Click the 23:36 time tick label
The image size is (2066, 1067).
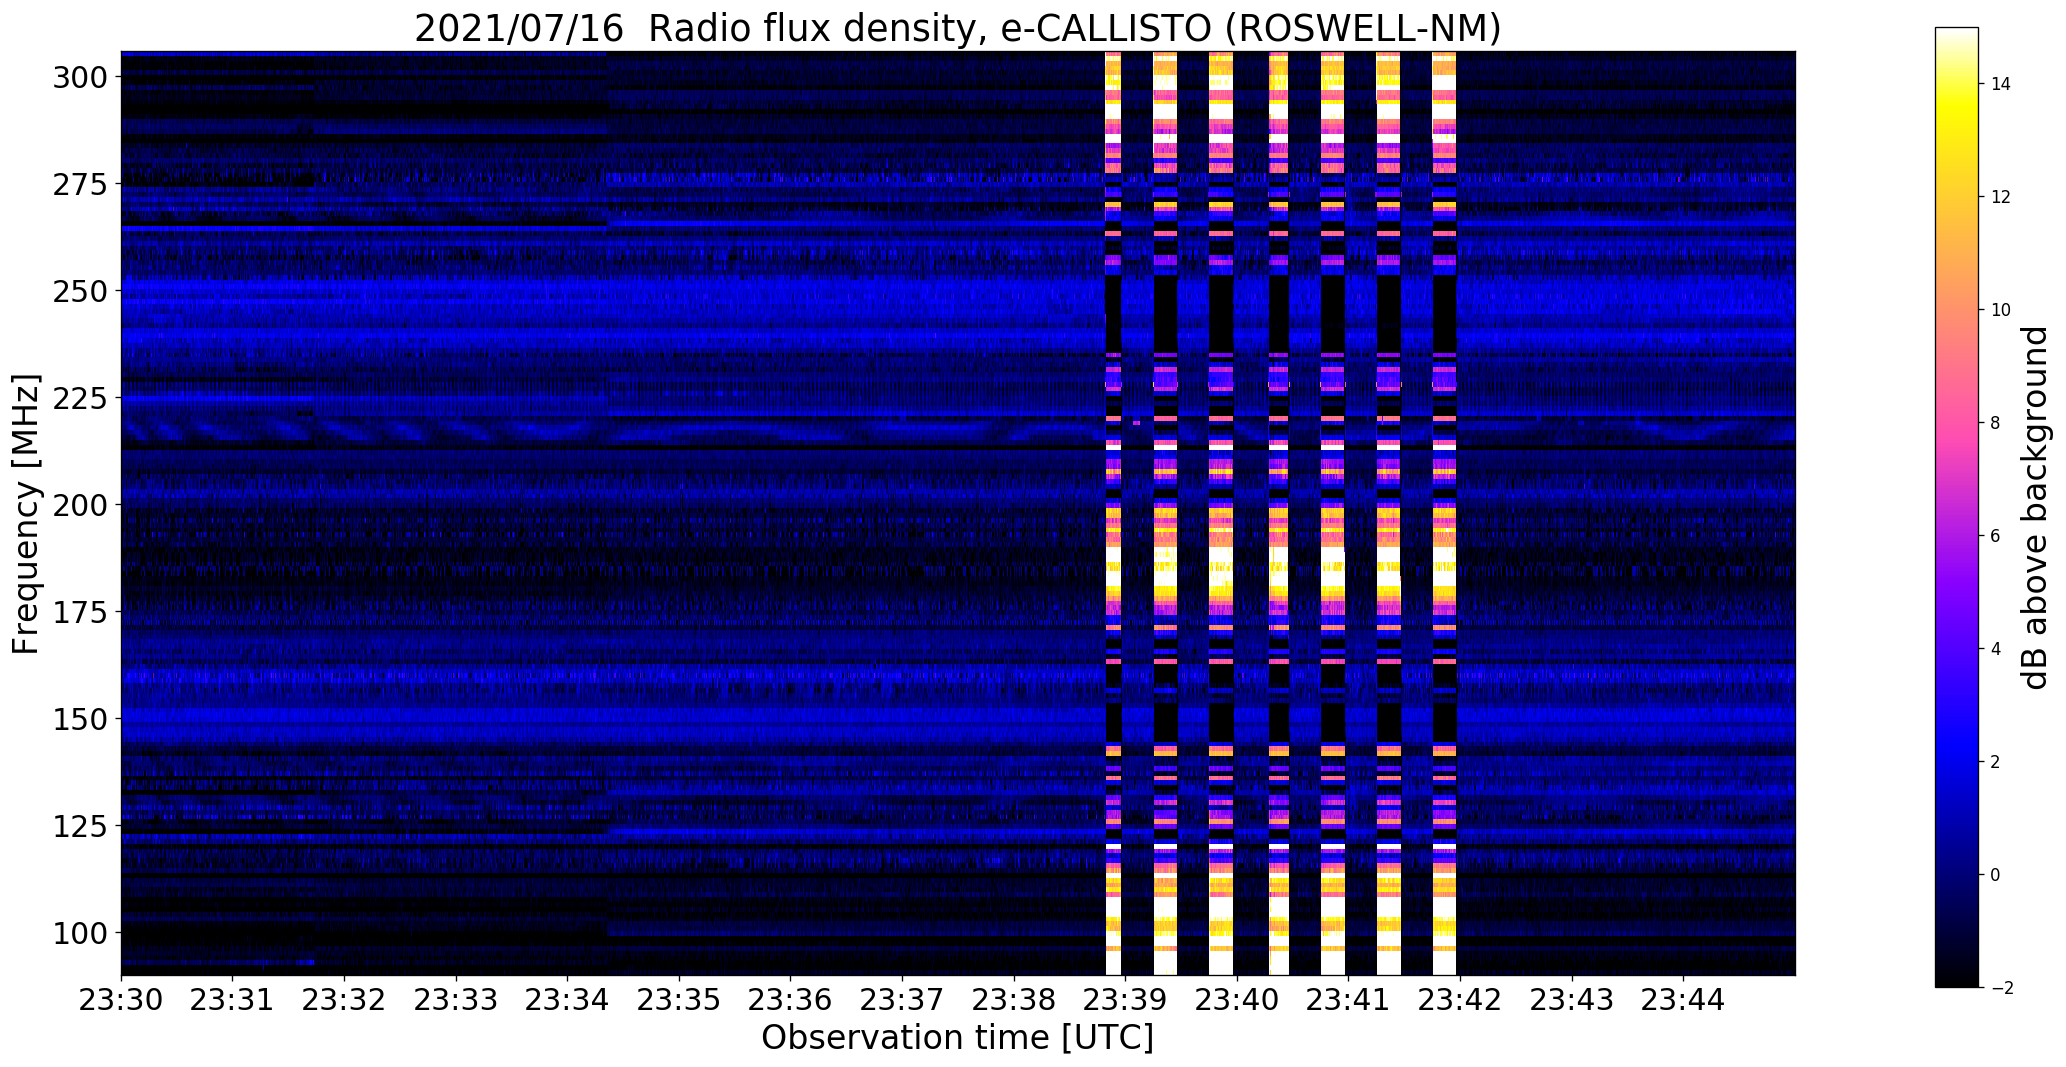tap(791, 1000)
